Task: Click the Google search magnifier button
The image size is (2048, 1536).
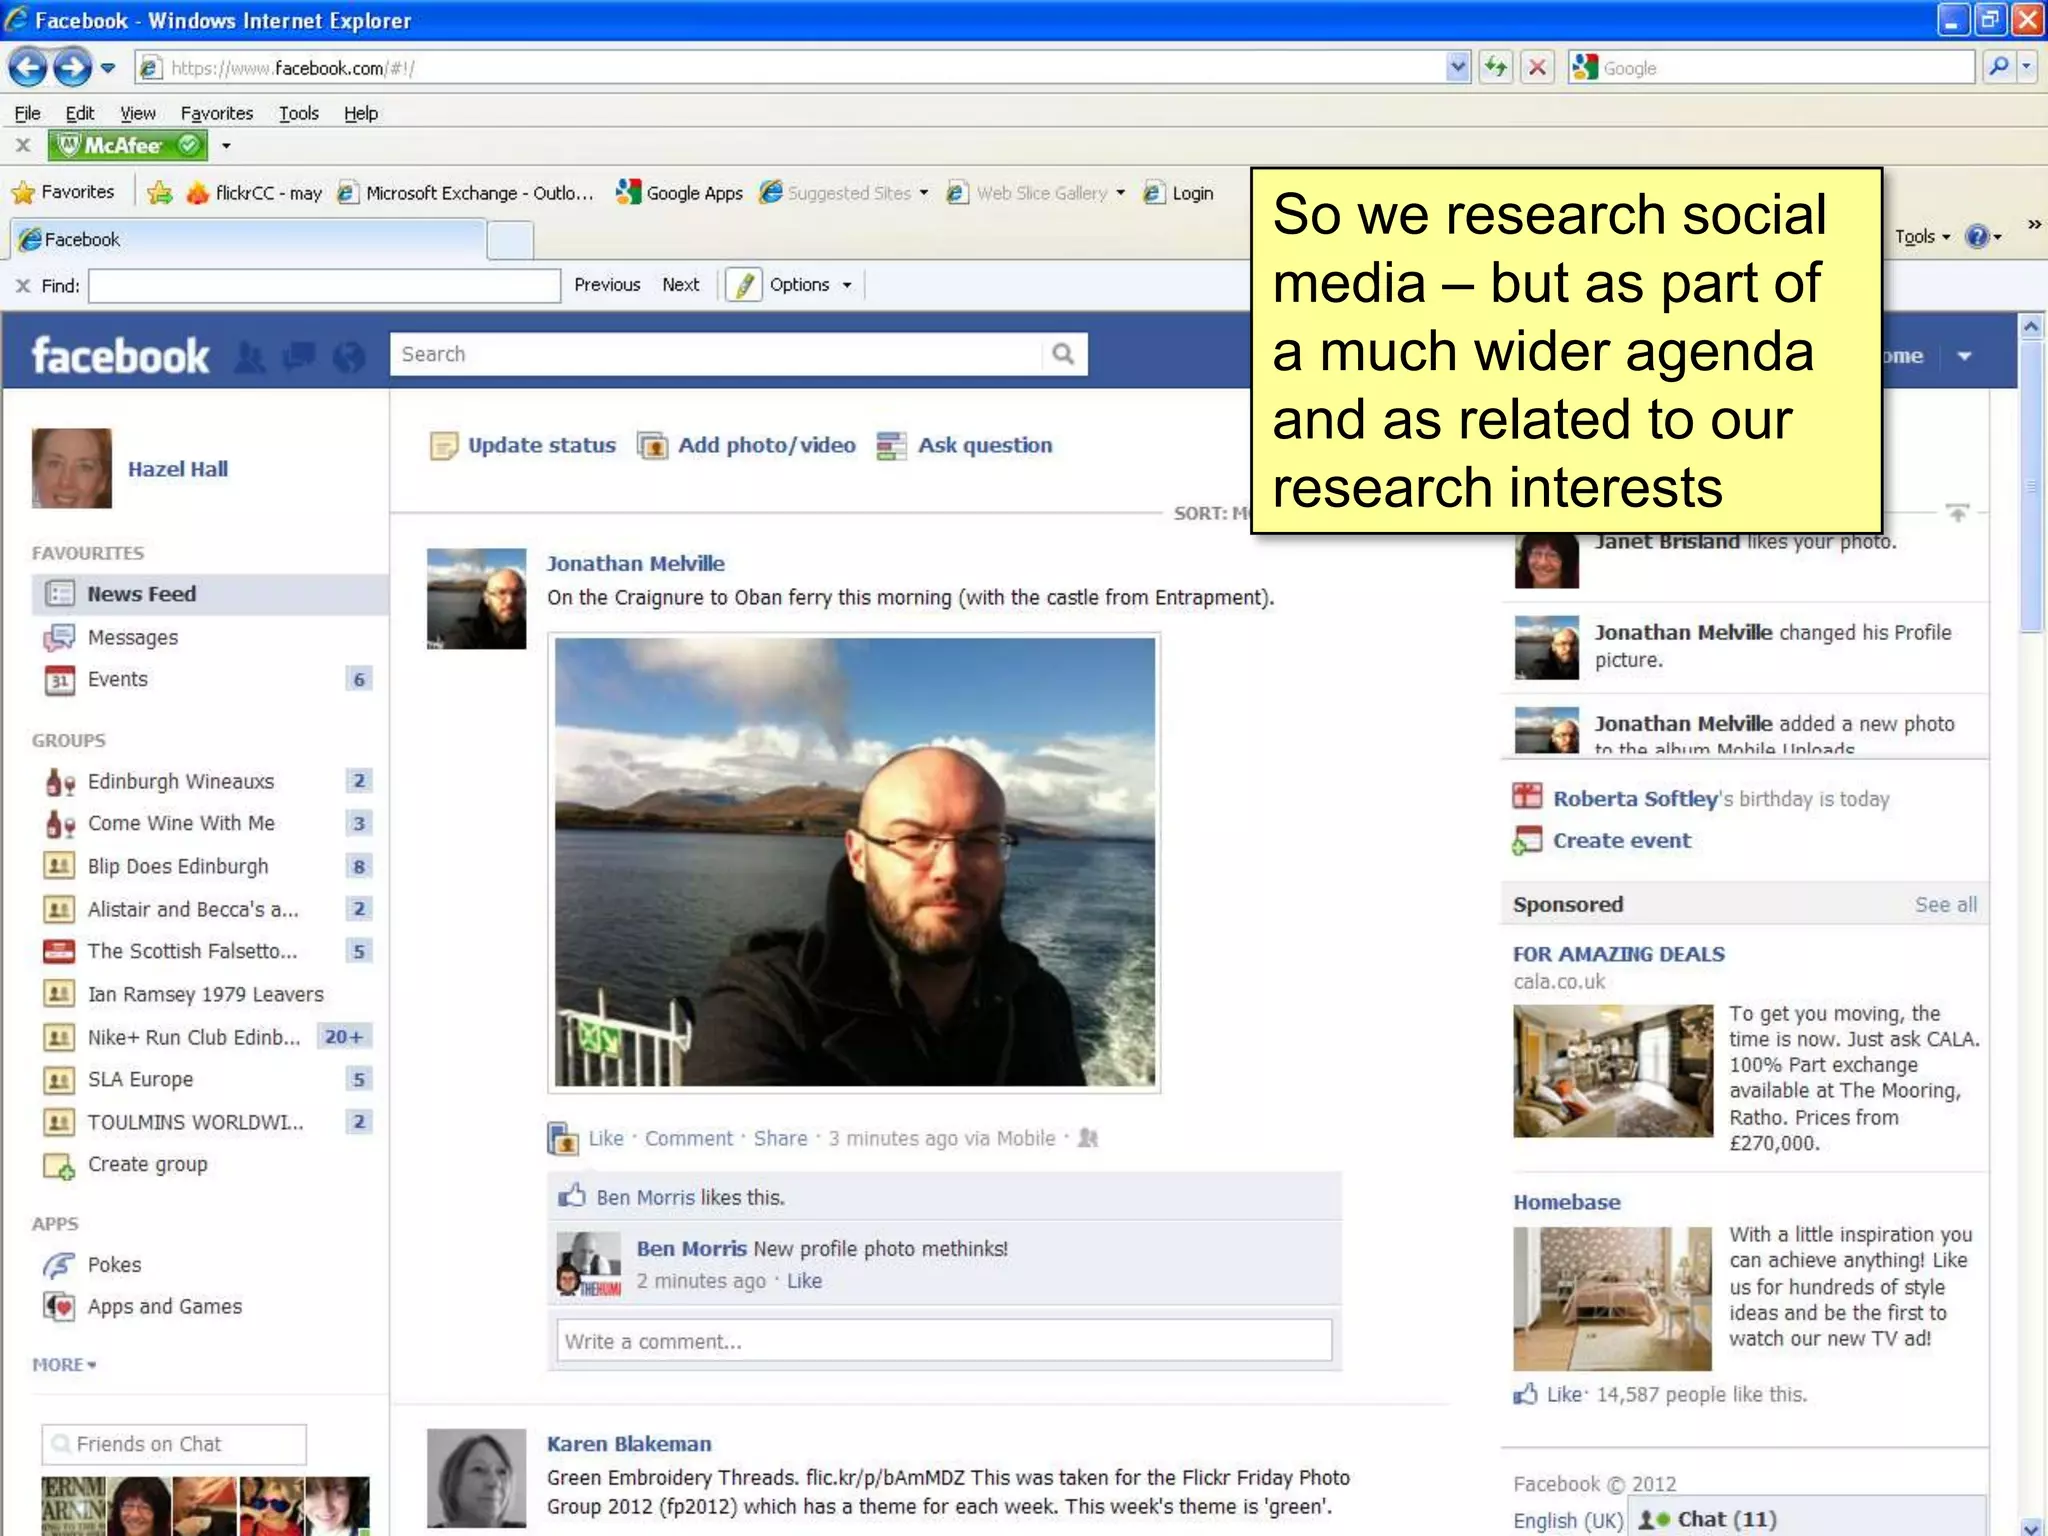Action: tap(1998, 67)
